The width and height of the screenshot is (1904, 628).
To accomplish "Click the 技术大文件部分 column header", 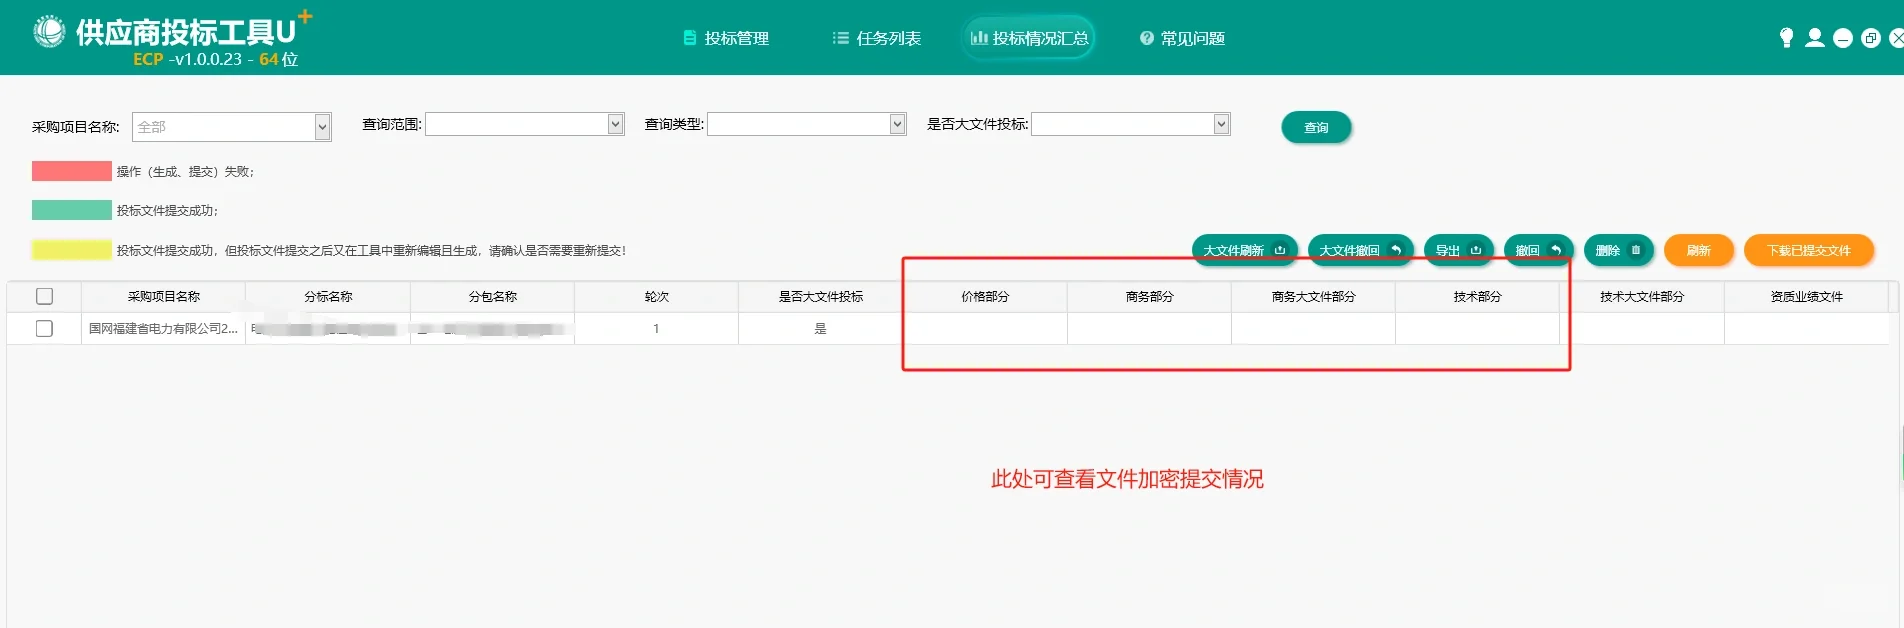I will coord(1641,296).
